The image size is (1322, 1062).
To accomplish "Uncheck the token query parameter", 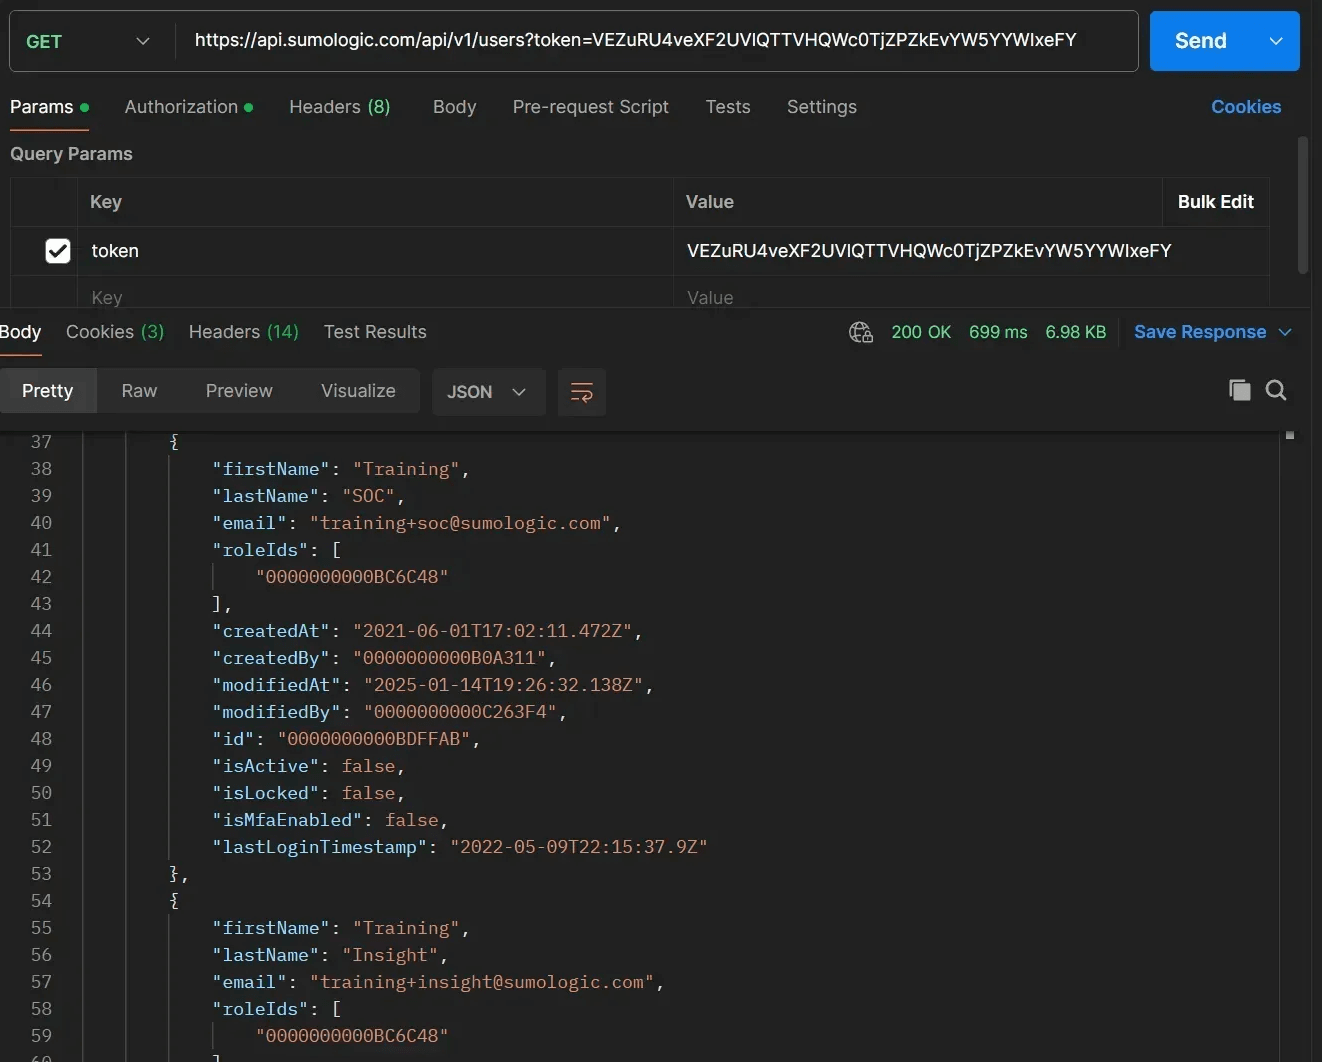I will [57, 250].
